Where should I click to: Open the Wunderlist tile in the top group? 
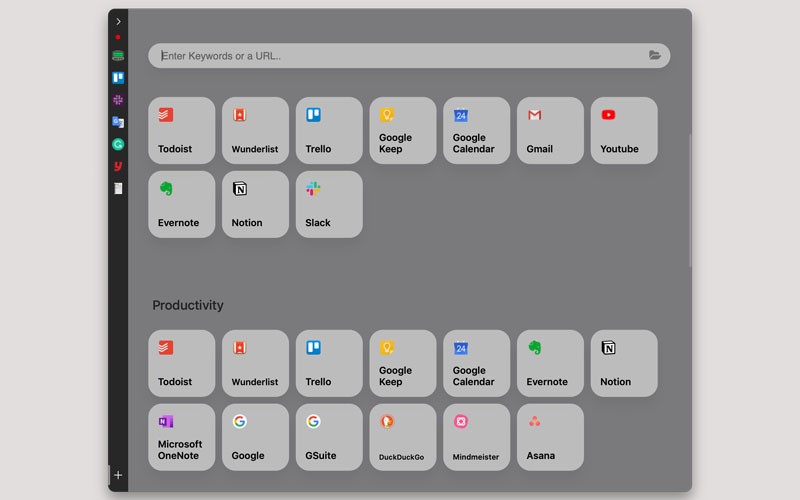tap(255, 131)
